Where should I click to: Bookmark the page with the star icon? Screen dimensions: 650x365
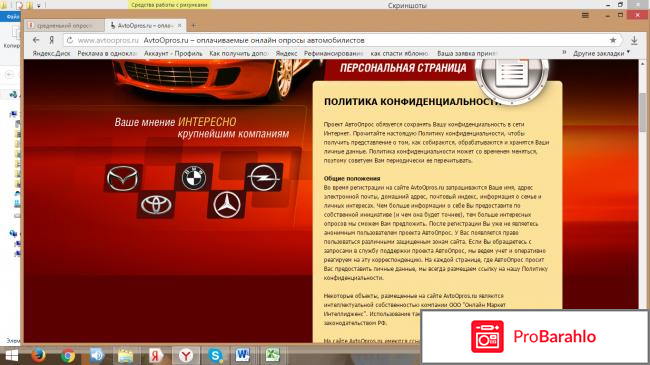click(613, 40)
